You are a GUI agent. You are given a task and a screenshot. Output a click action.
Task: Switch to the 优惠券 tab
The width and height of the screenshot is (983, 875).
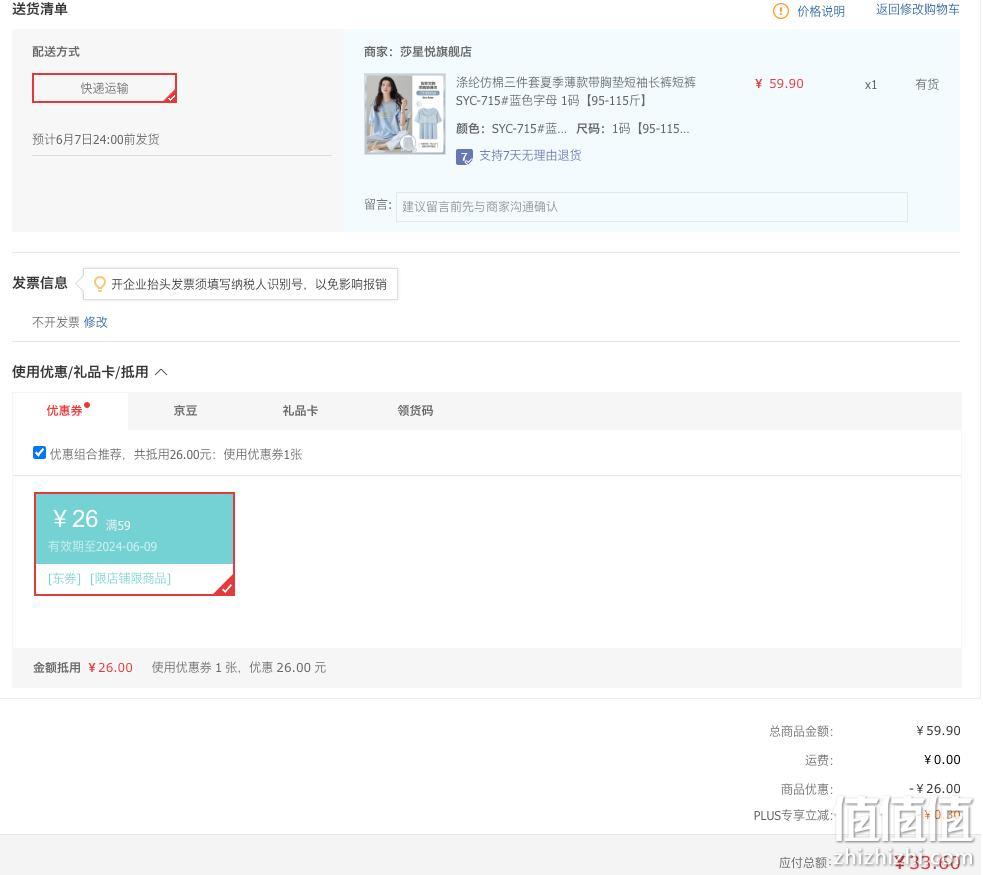[x=65, y=411]
